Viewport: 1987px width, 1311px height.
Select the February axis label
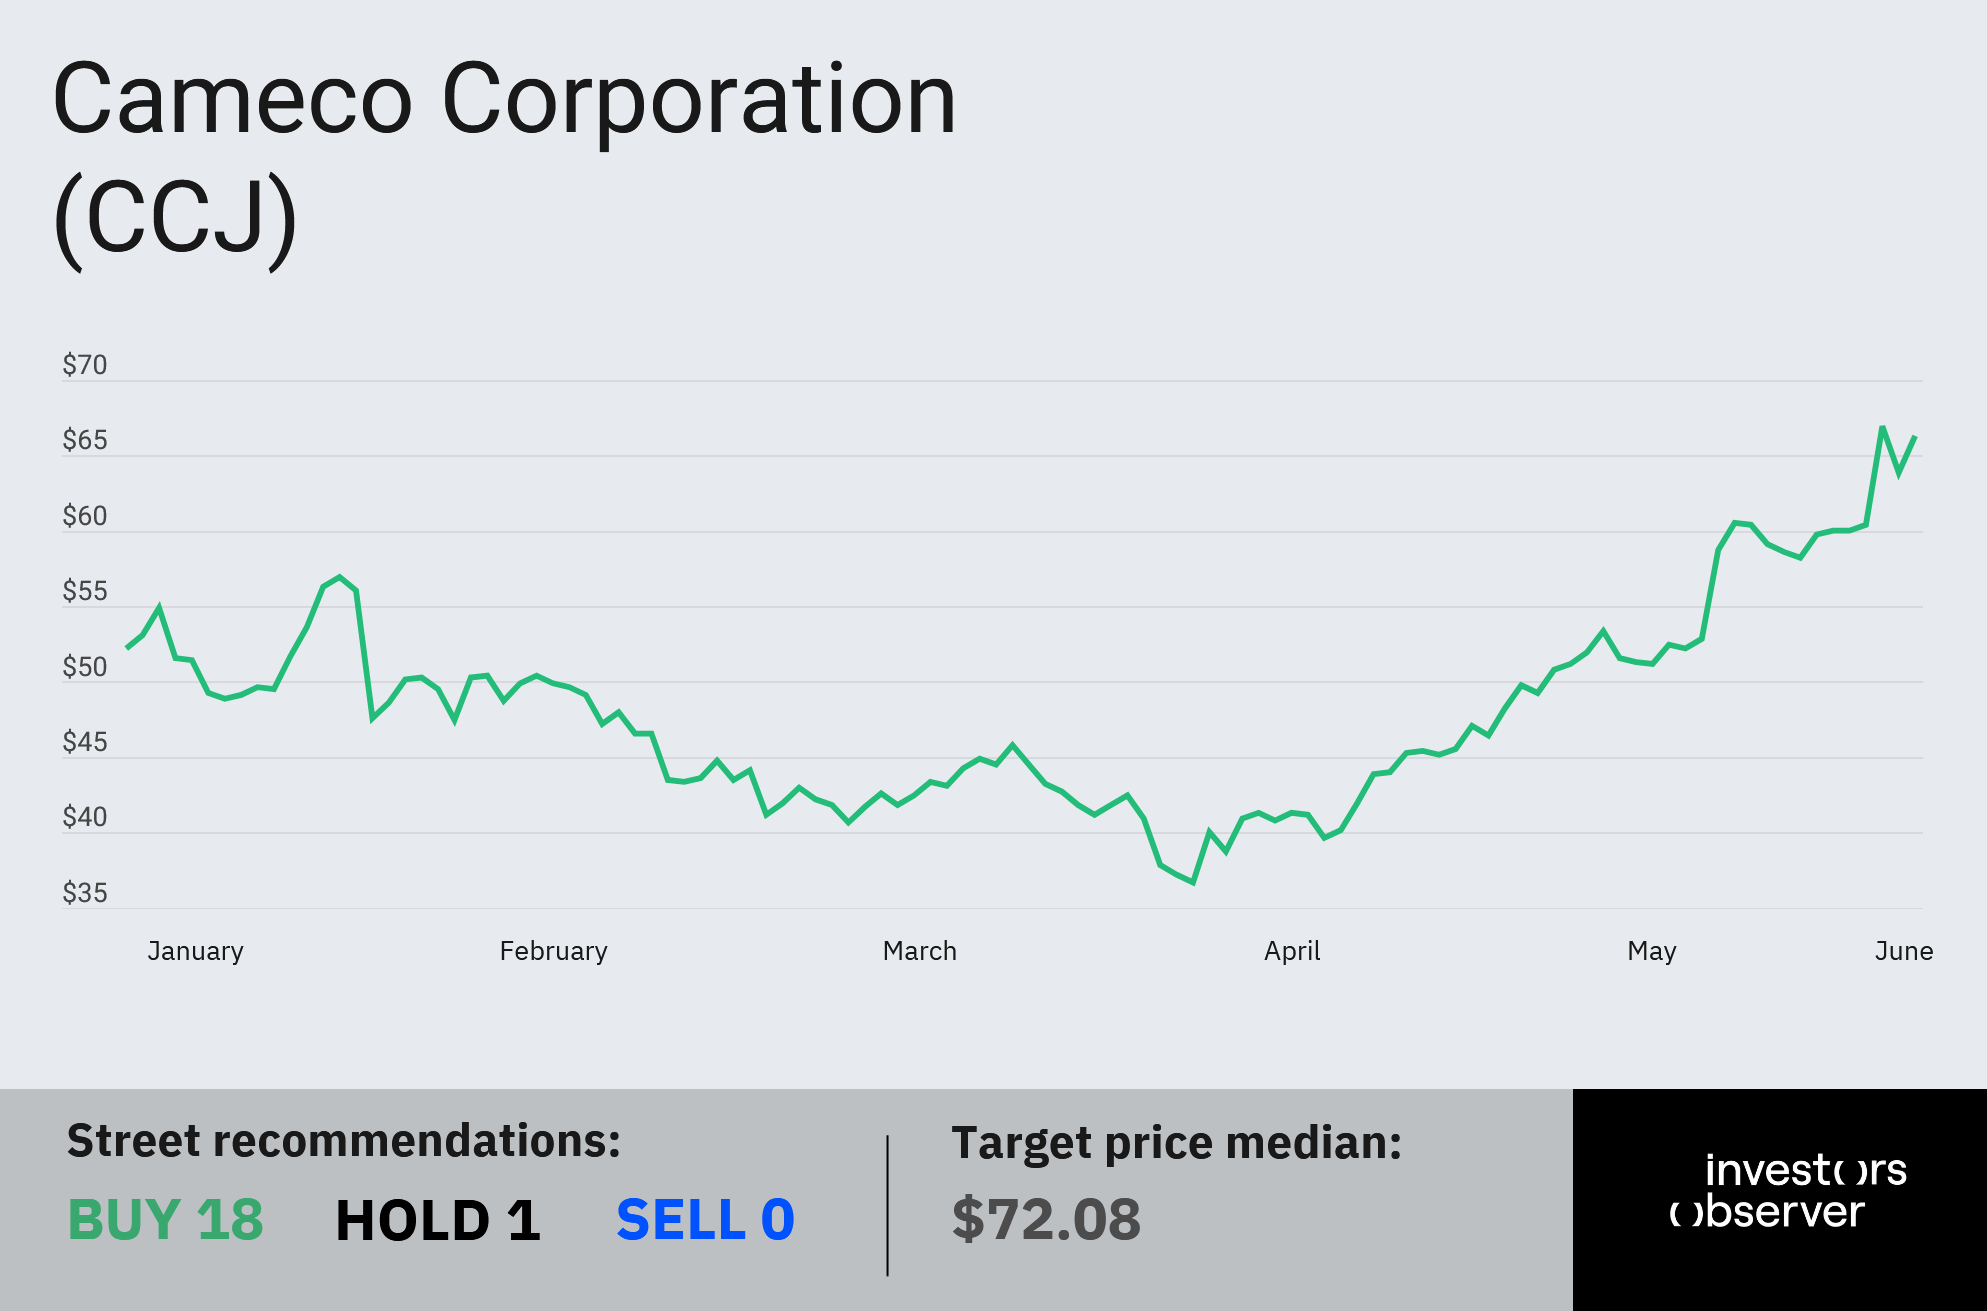click(x=554, y=951)
